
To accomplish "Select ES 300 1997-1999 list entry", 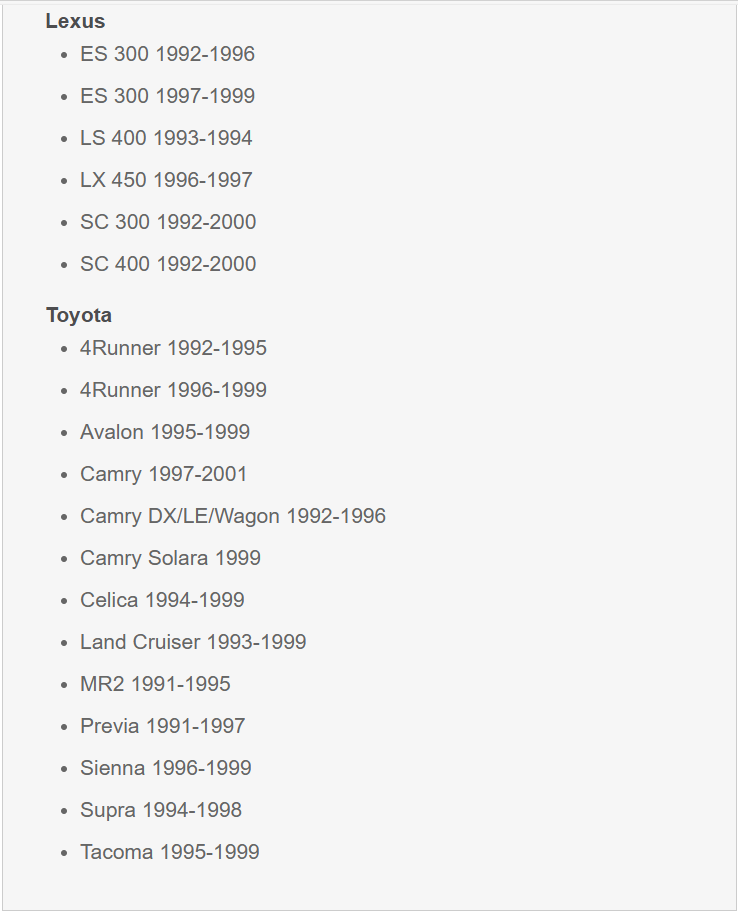I will 167,96.
